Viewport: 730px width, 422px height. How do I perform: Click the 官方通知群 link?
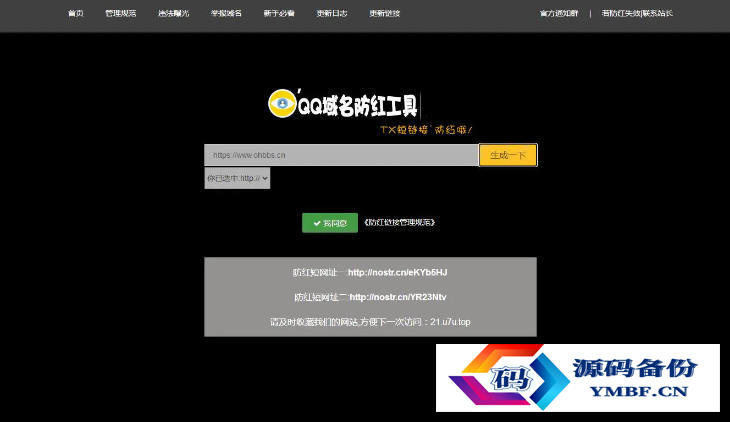point(559,14)
